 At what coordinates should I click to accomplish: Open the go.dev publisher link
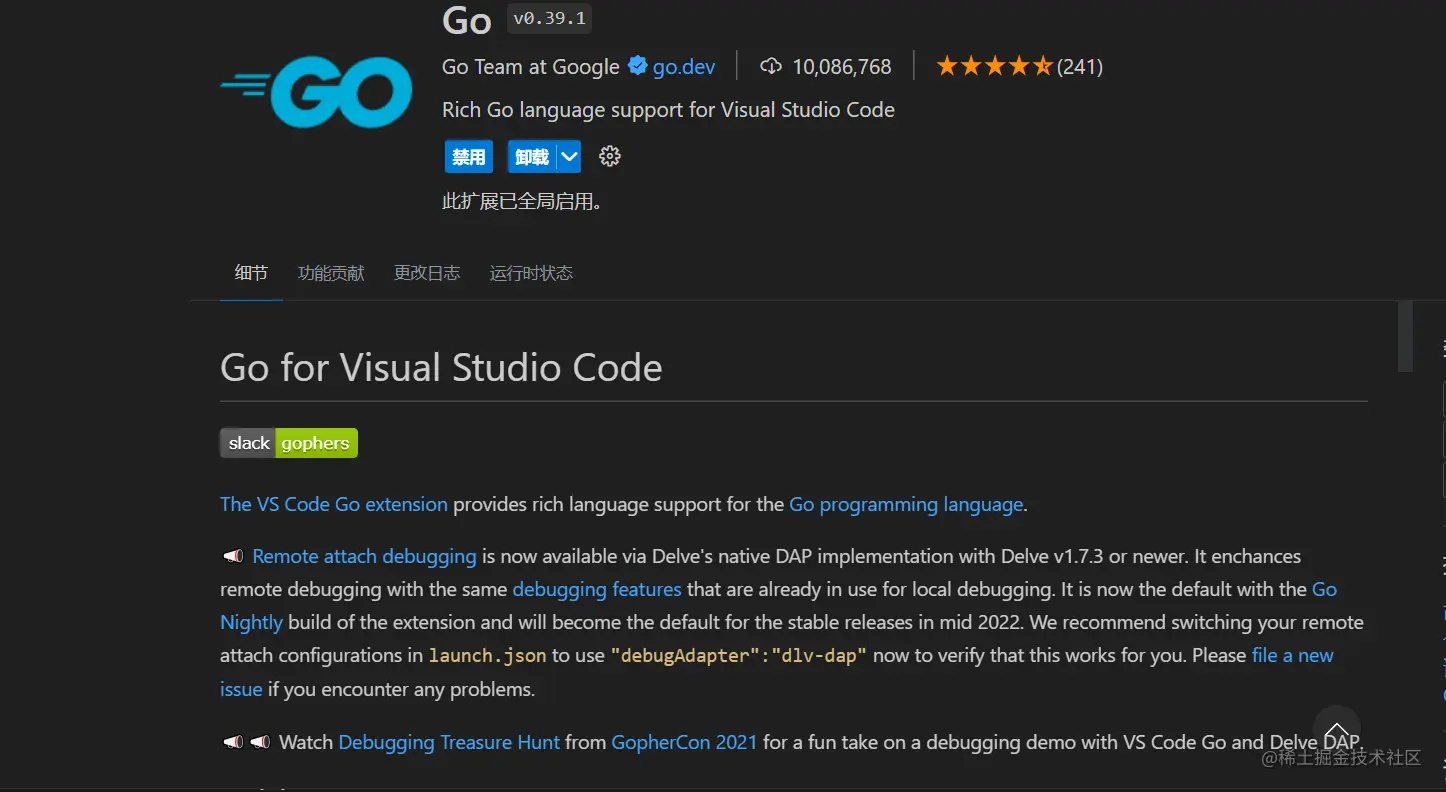(x=684, y=67)
